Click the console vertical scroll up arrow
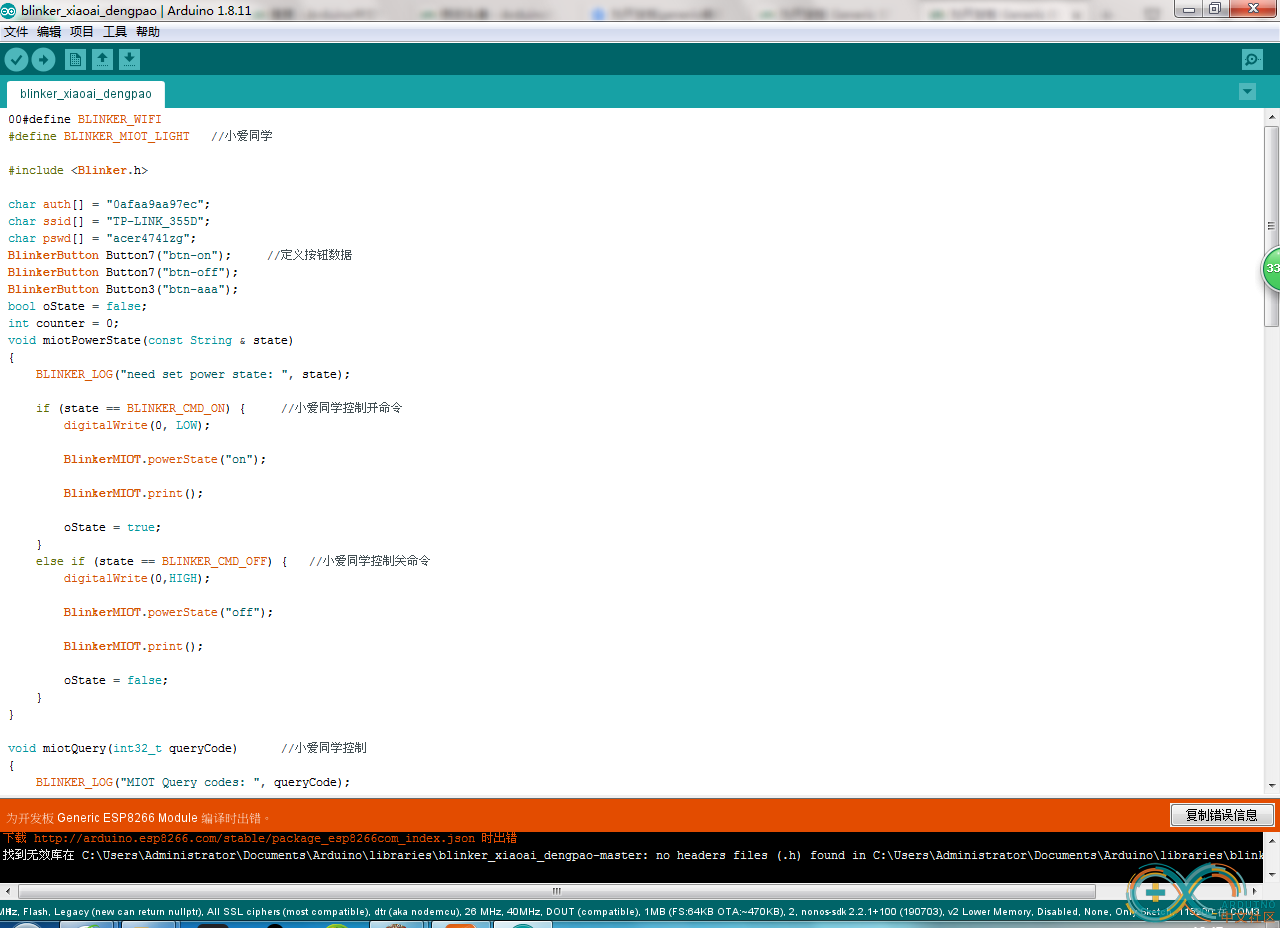Viewport: 1280px width, 928px height. point(1272,839)
